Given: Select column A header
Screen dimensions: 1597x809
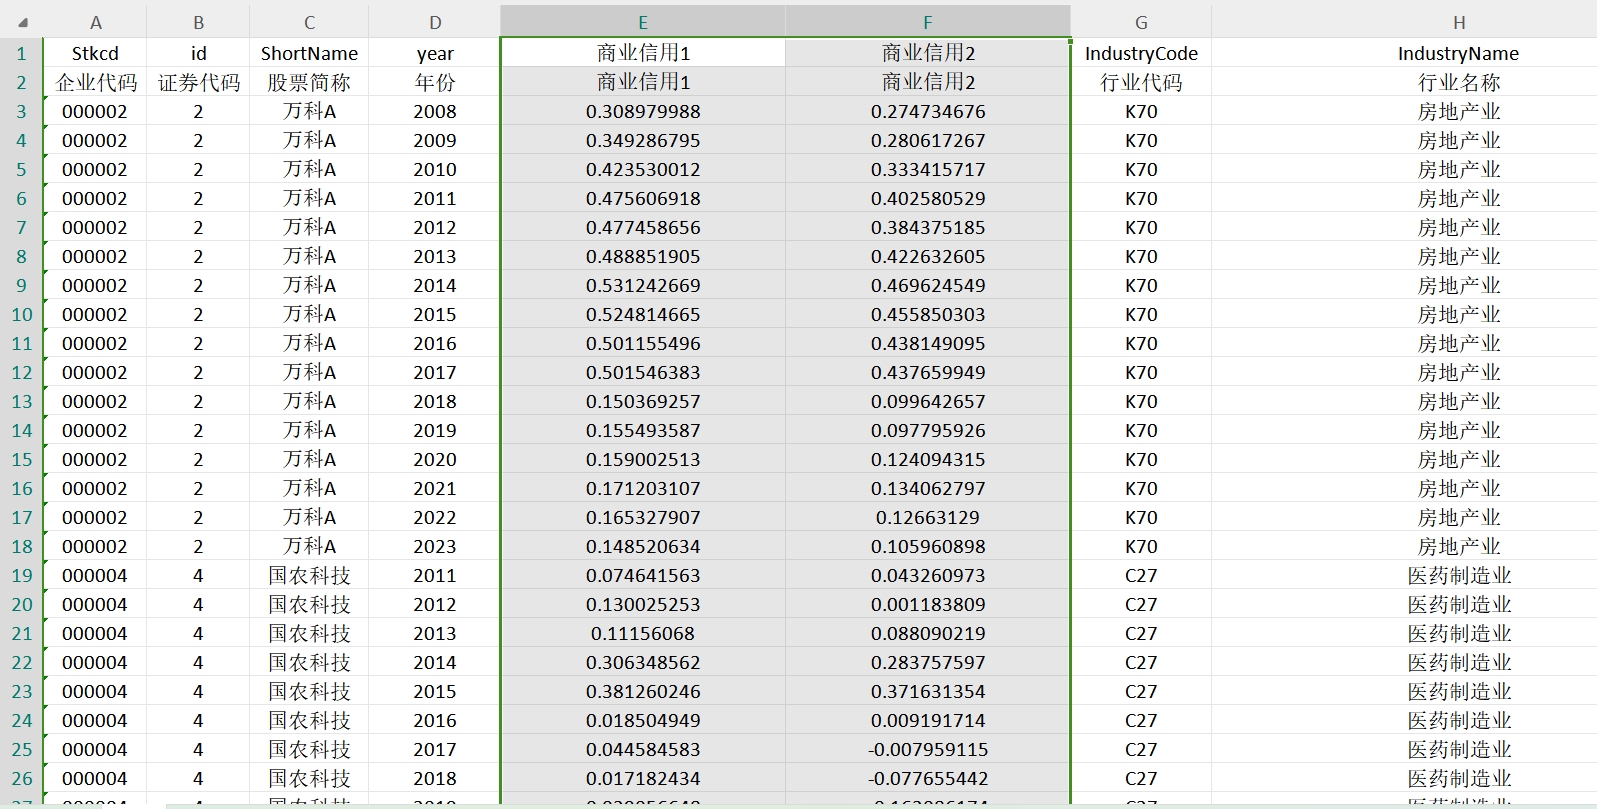Looking at the screenshot, I should (x=95, y=22).
